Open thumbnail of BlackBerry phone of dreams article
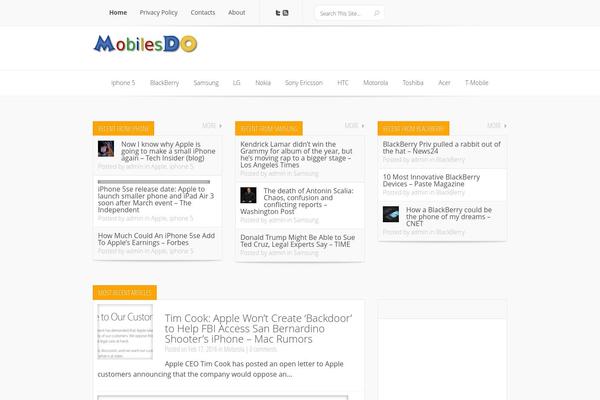This screenshot has width=600, height=400. coord(391,214)
